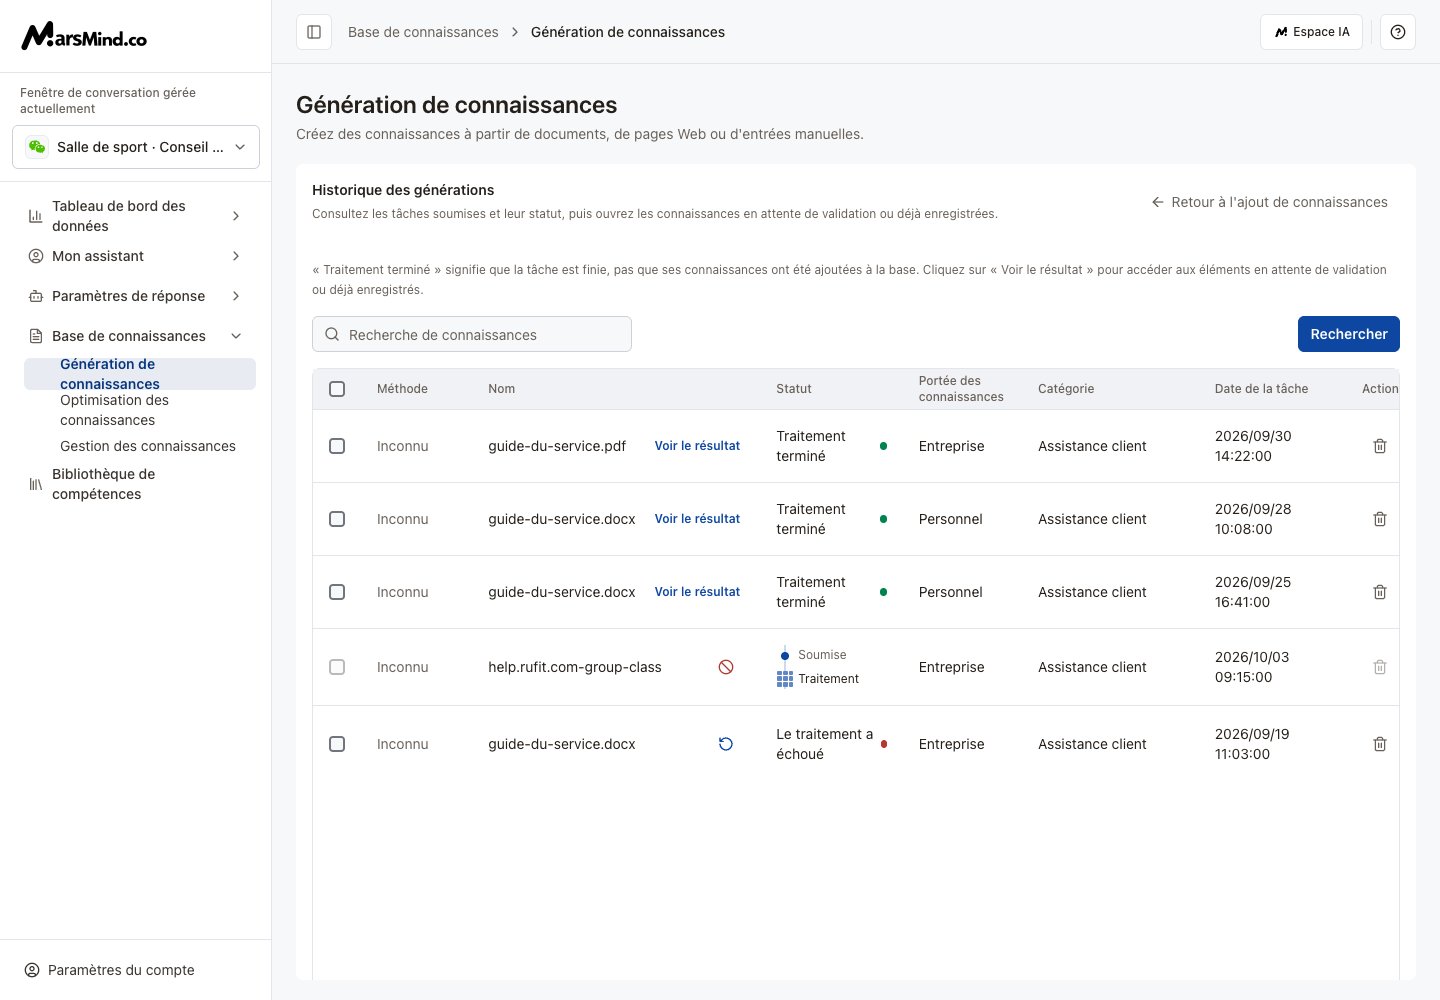This screenshot has width=1440, height=1000.
Task: Delete the failed task from 2026/09/19
Action: click(1380, 744)
